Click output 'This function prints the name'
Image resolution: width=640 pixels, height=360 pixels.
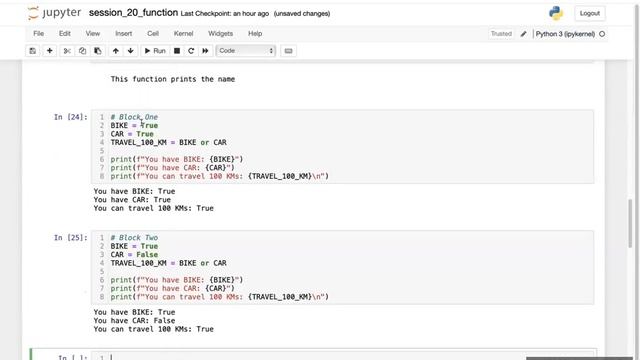[173, 79]
